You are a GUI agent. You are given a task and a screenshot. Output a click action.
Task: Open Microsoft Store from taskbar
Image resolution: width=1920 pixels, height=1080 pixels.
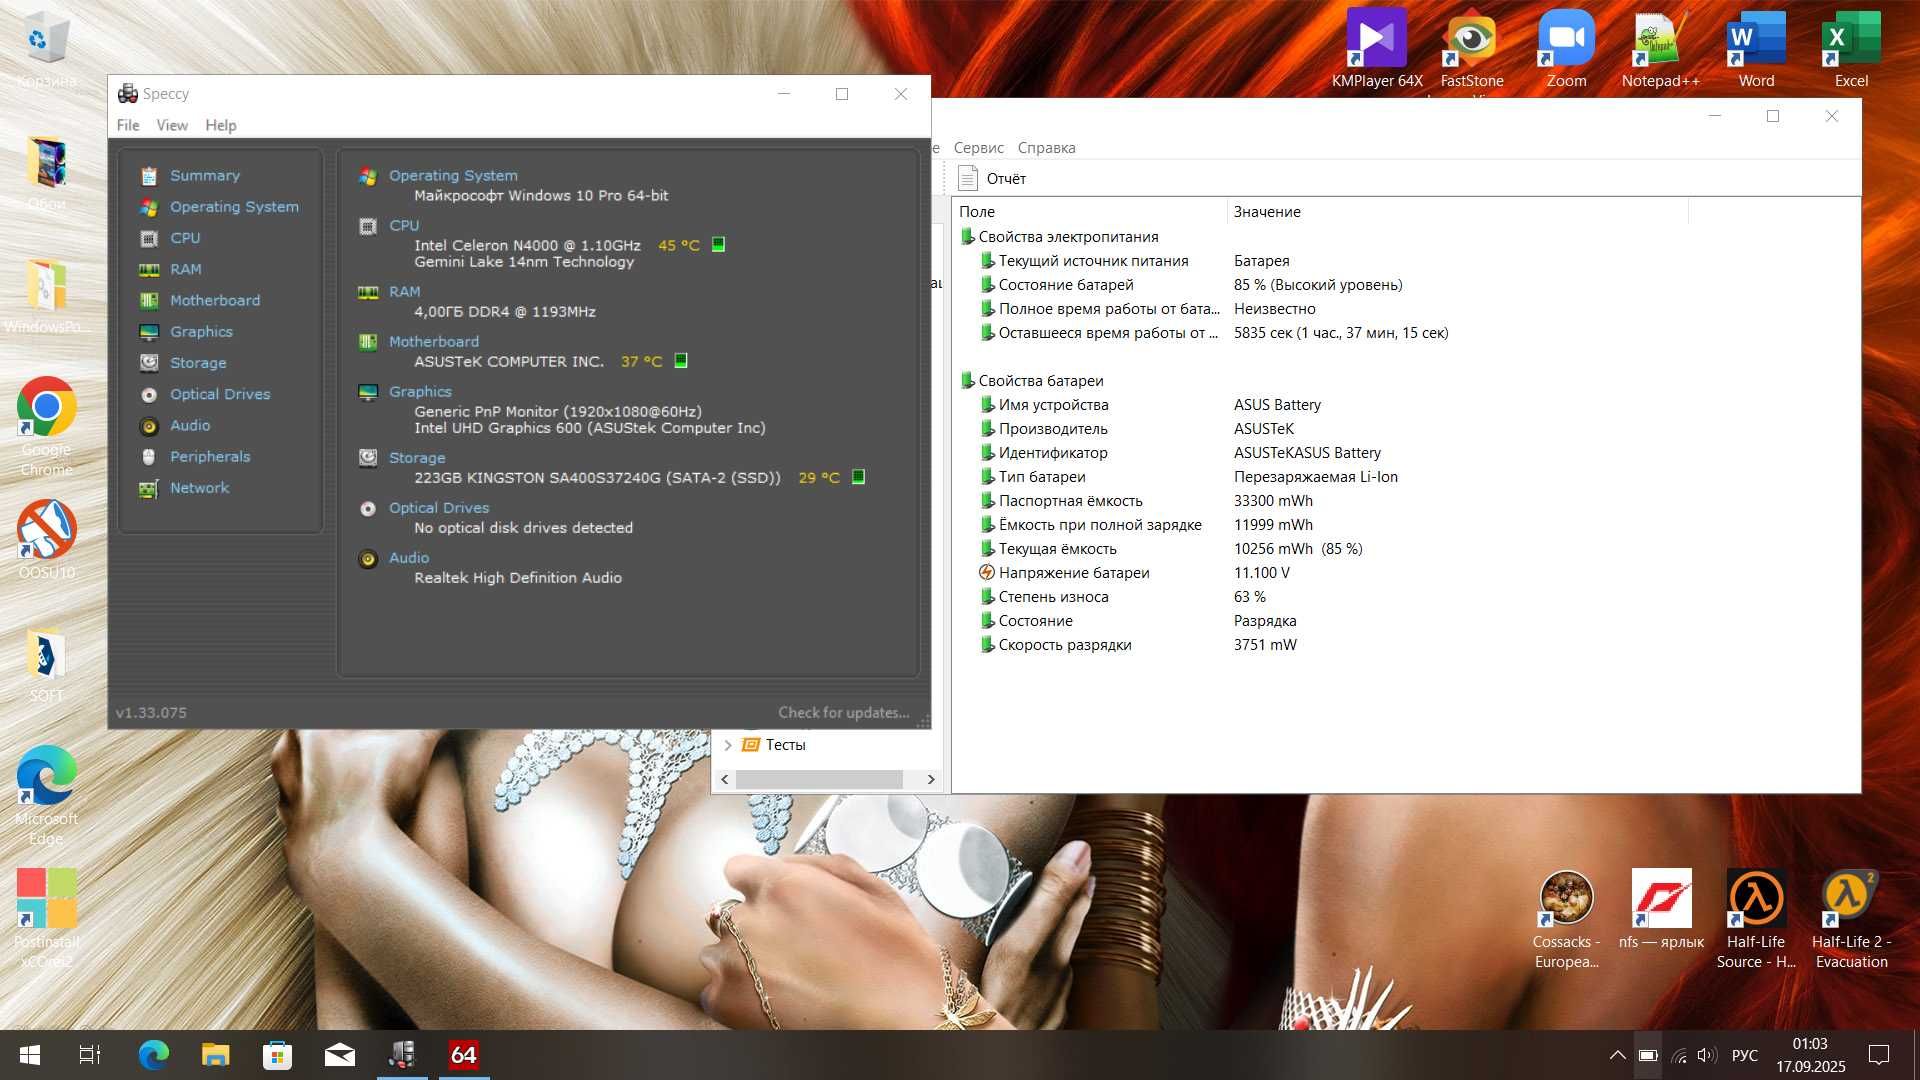[x=277, y=1055]
